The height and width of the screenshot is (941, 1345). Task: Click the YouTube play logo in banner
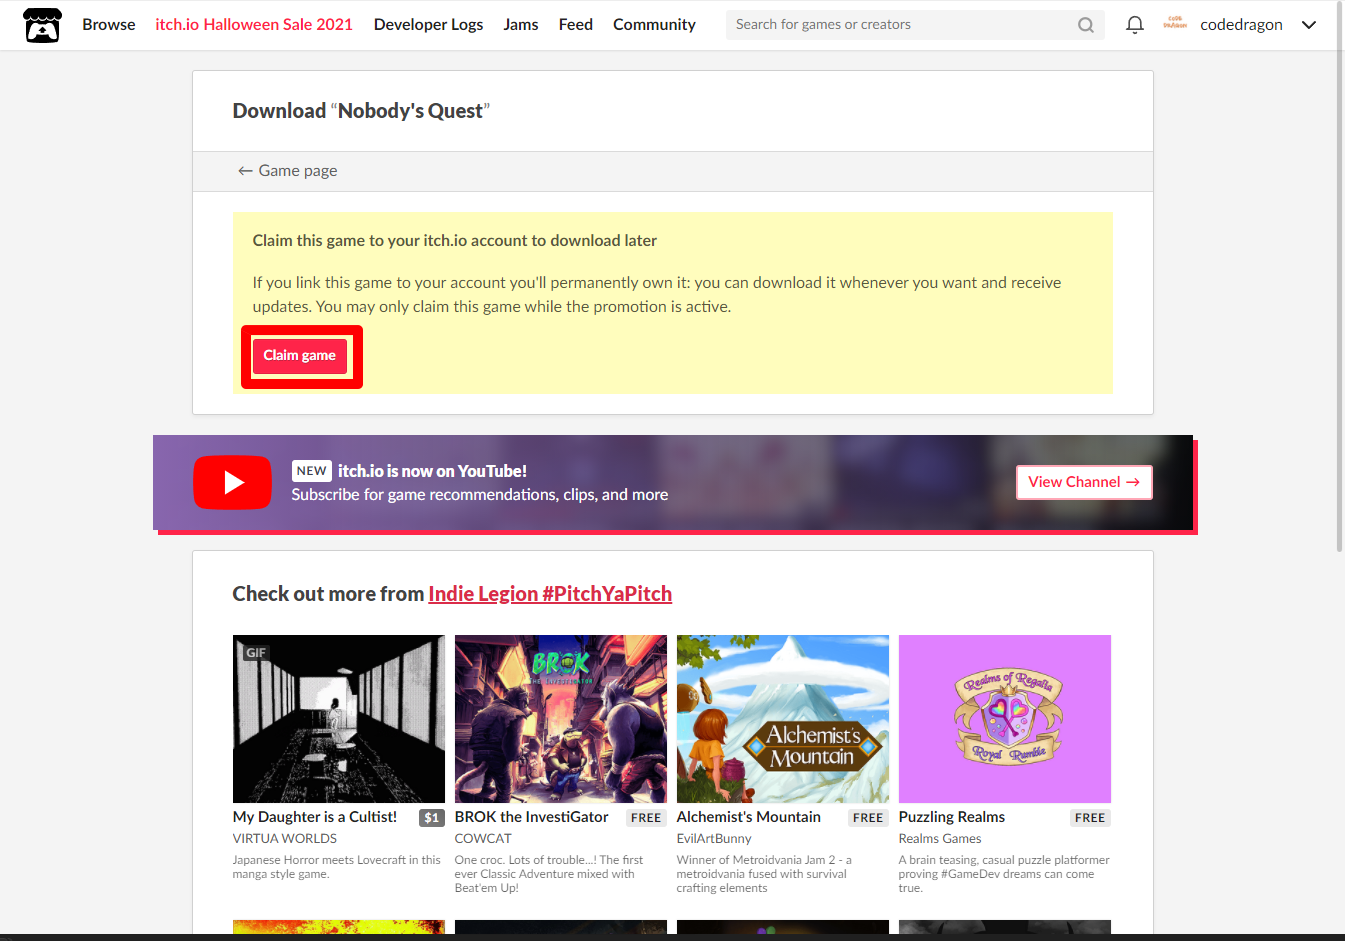tap(232, 483)
